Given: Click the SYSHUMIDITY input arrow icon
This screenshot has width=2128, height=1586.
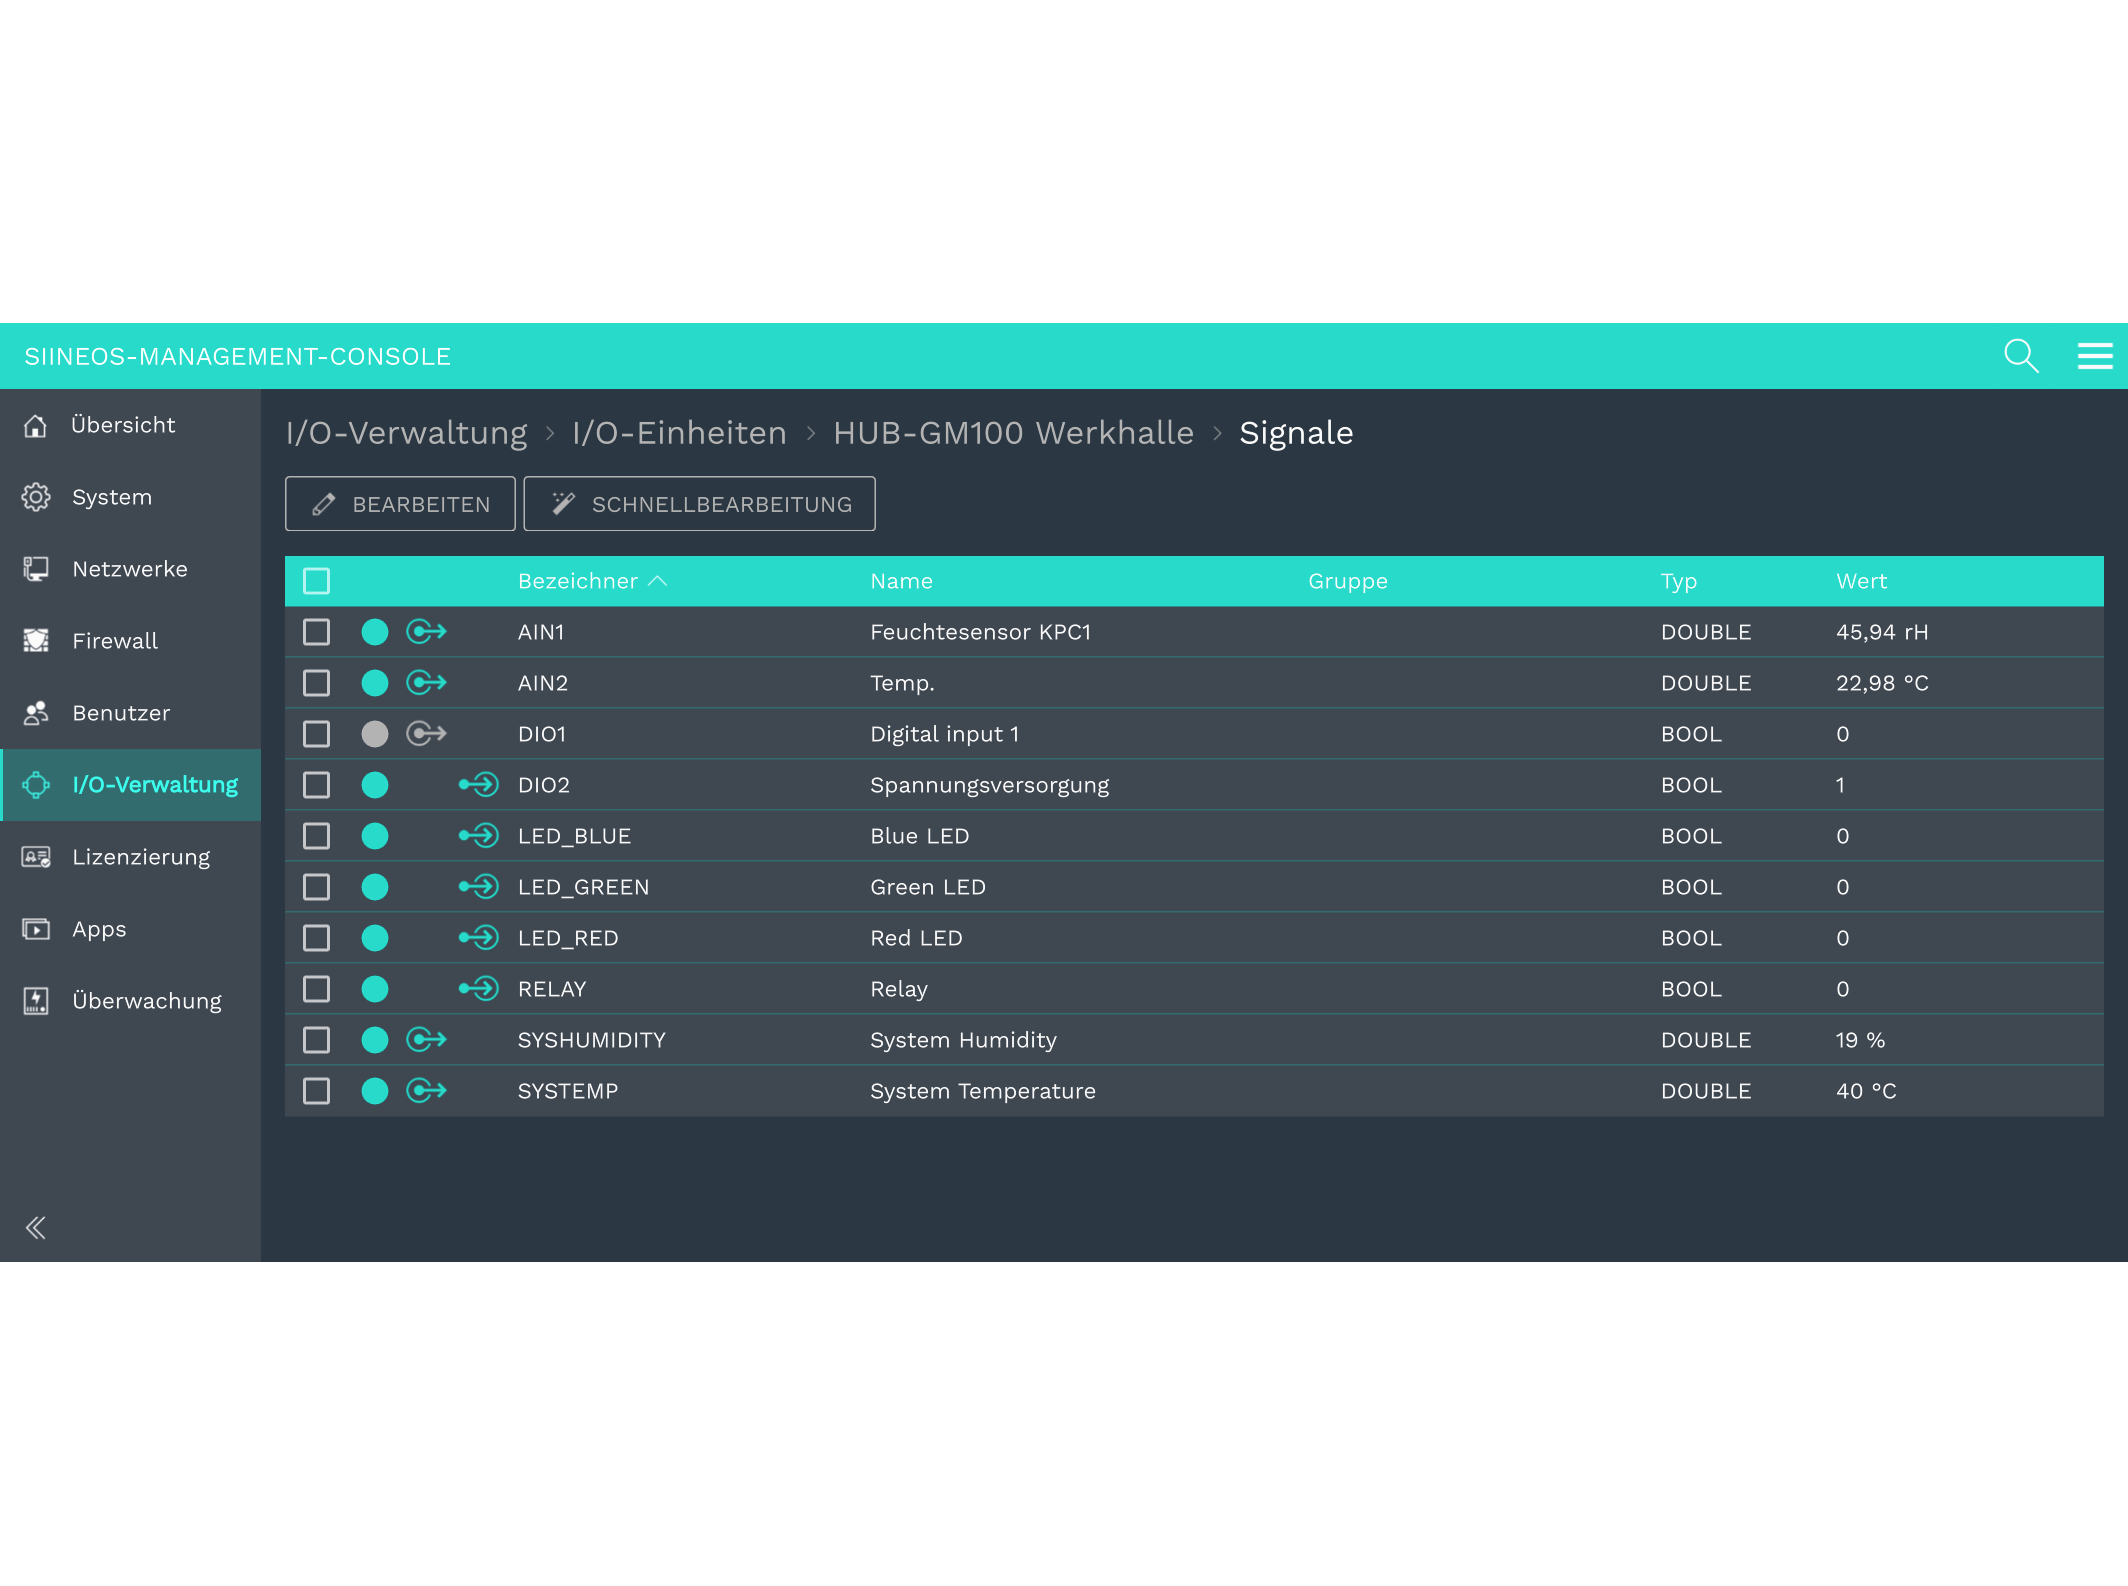Looking at the screenshot, I should [427, 1040].
